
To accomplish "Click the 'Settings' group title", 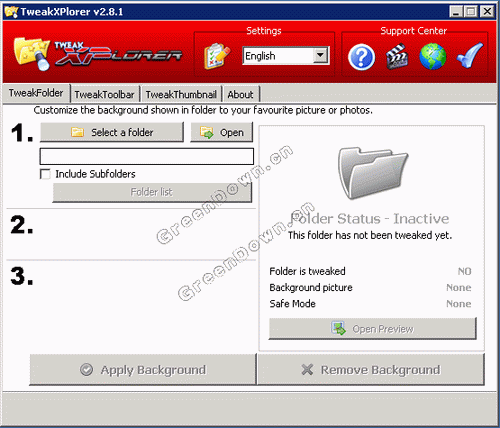I will point(264,31).
